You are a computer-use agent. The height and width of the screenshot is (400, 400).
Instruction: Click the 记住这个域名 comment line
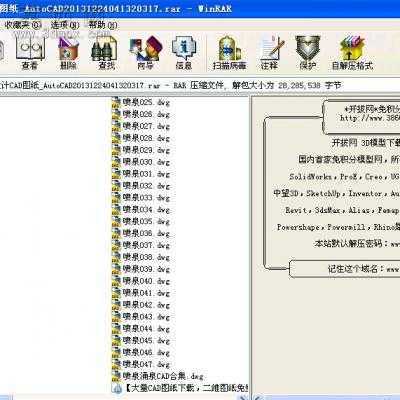click(363, 269)
